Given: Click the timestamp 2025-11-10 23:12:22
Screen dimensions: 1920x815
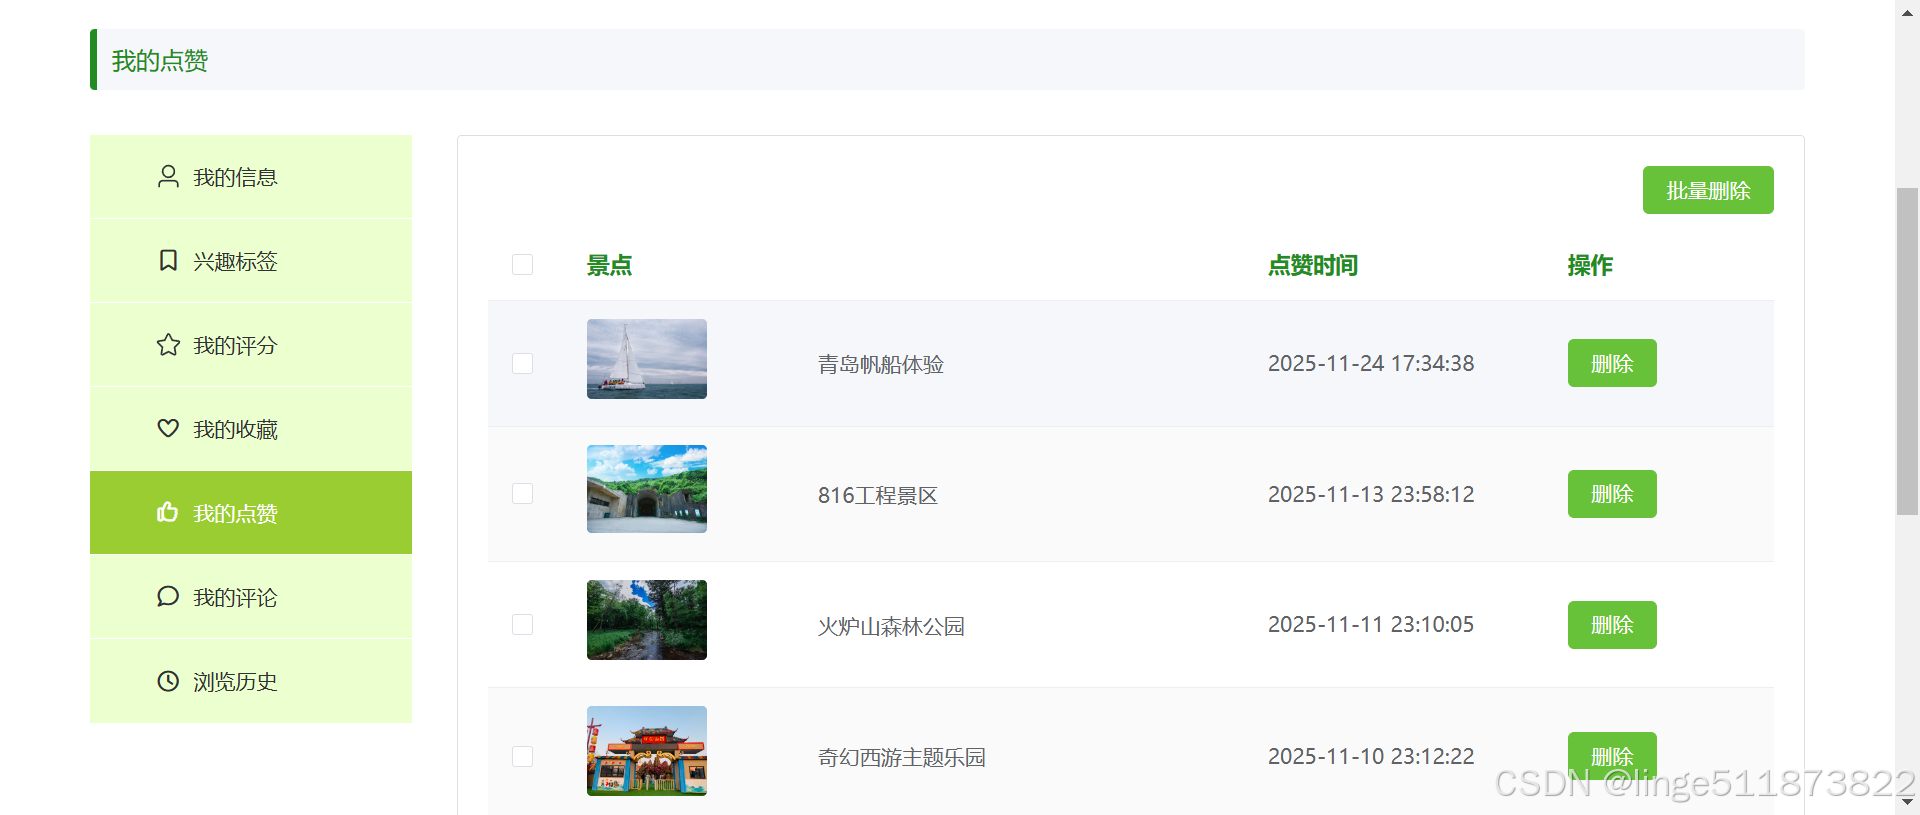Looking at the screenshot, I should 1371,756.
